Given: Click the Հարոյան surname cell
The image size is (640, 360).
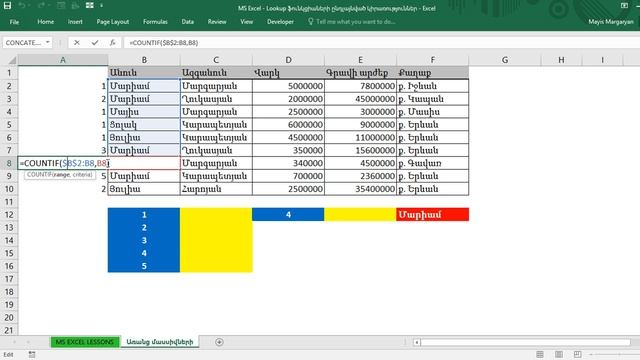Looking at the screenshot, I should pos(216,189).
